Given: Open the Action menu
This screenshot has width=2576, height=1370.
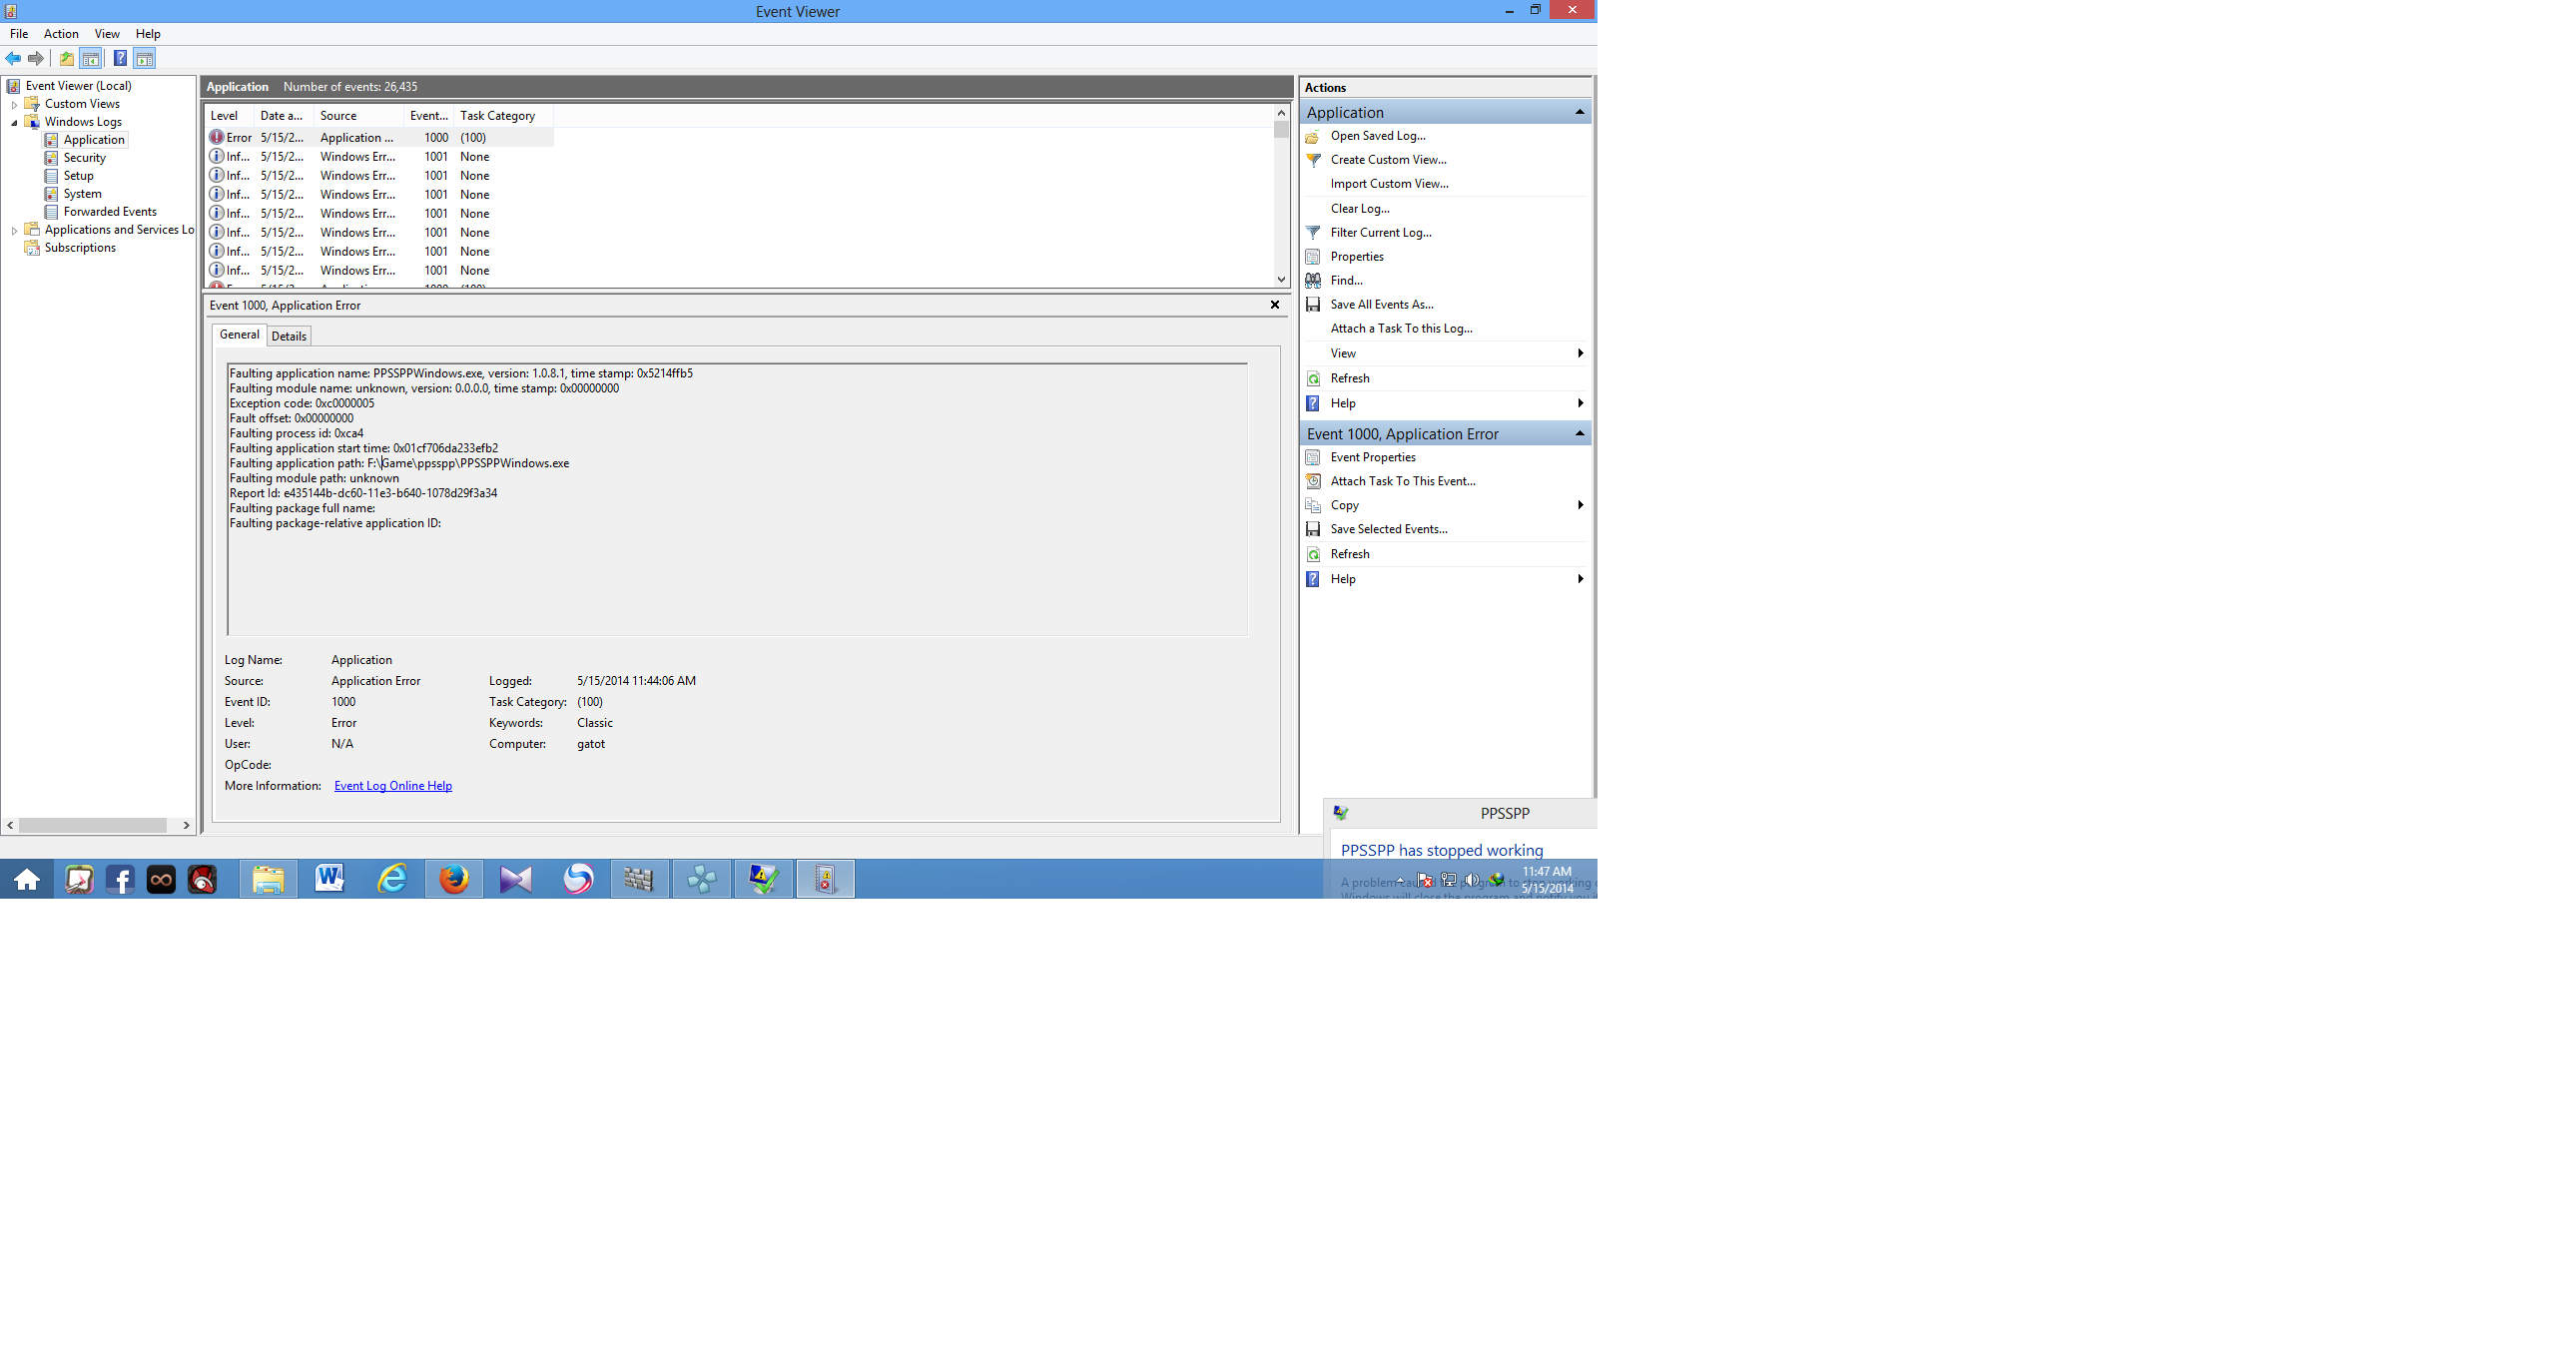Looking at the screenshot, I should [x=61, y=33].
